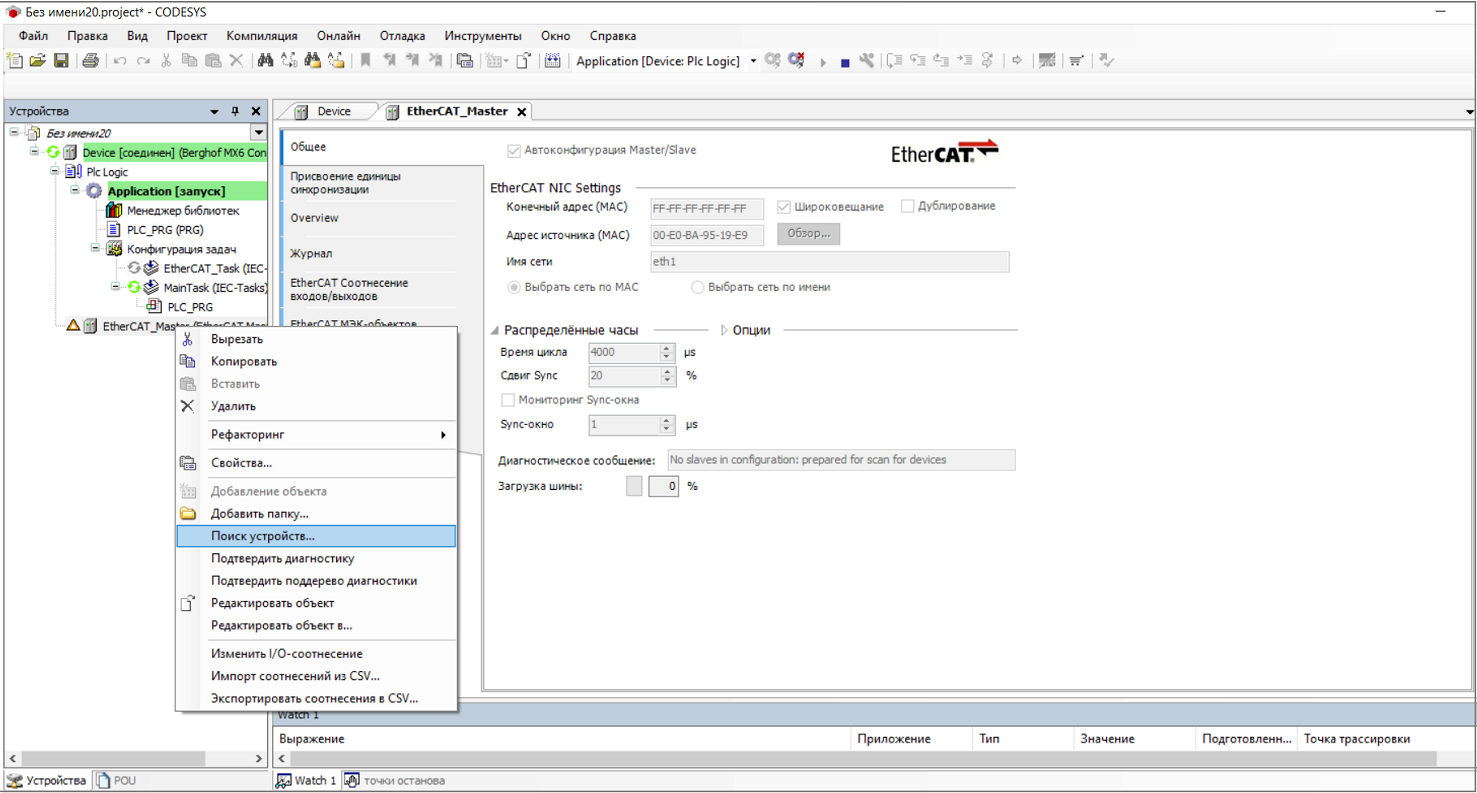Click the Login gear icon in toolbar

[x=772, y=61]
